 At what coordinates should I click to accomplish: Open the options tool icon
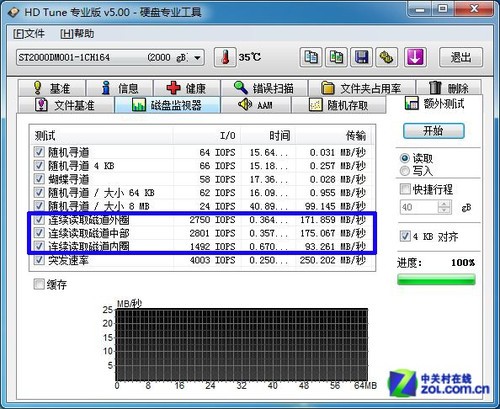point(387,57)
